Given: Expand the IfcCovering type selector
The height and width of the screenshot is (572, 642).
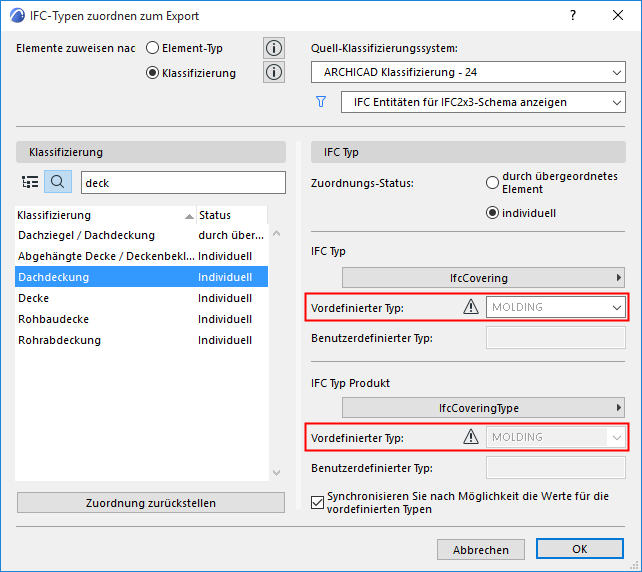Looking at the screenshot, I should click(x=486, y=277).
